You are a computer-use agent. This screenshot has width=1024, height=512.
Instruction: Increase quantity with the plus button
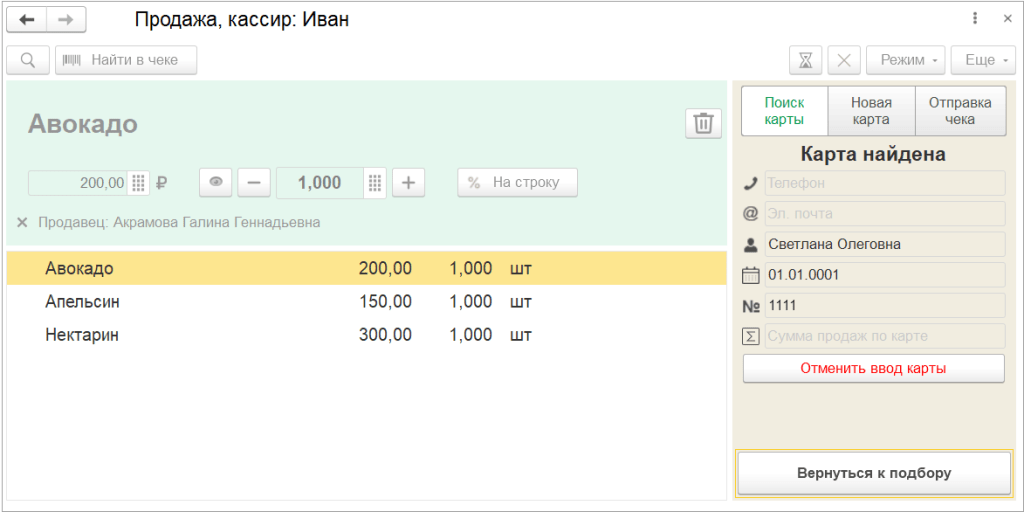click(409, 183)
